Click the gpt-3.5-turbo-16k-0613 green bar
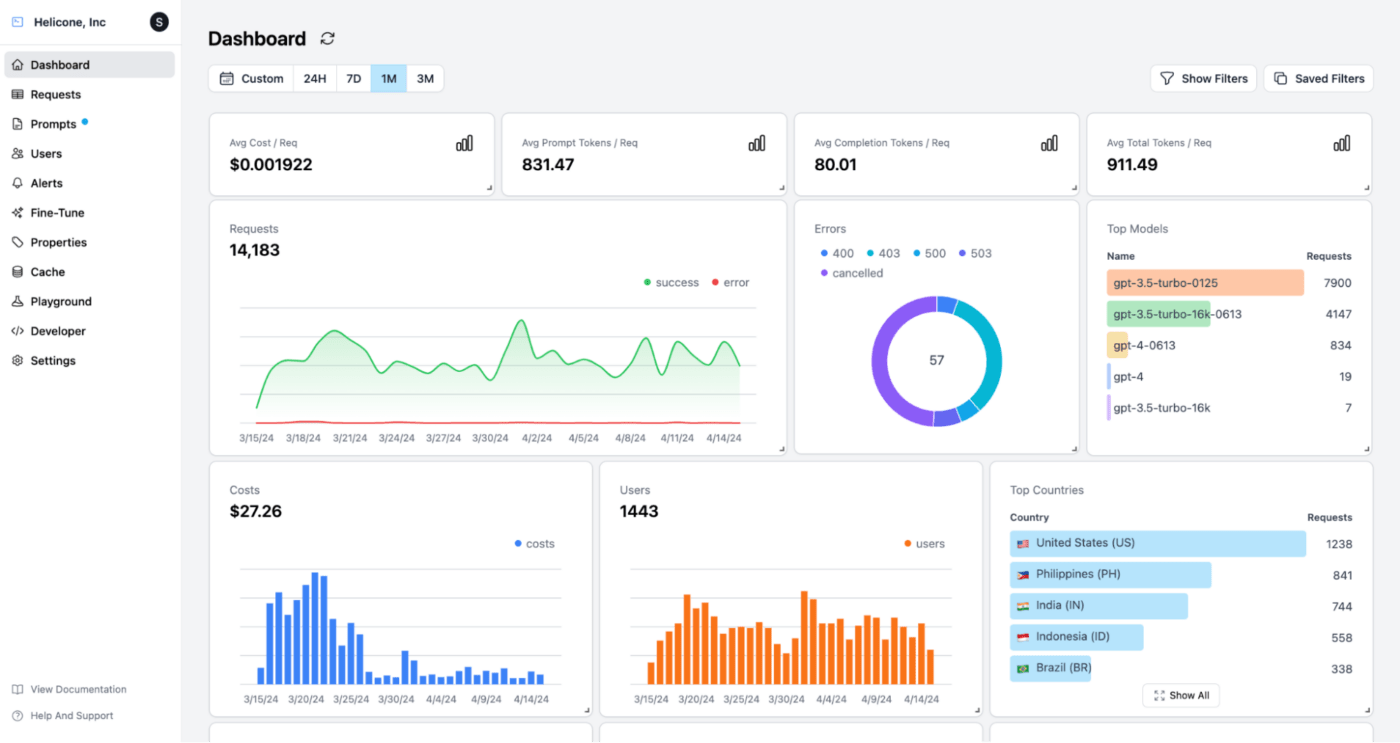 pyautogui.click(x=1159, y=314)
